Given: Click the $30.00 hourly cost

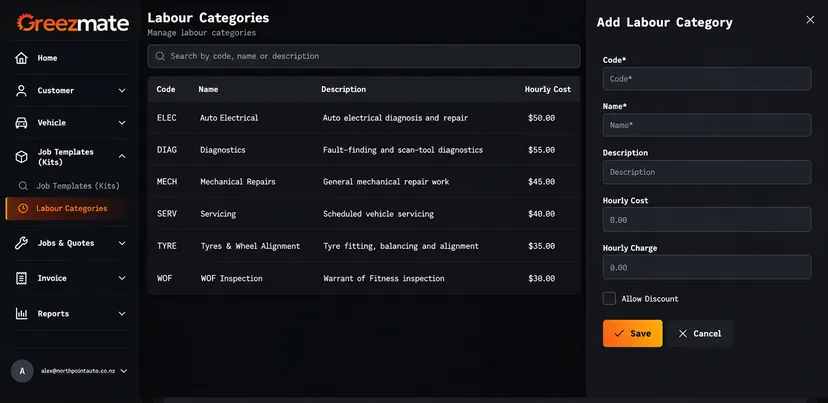Looking at the screenshot, I should click(x=541, y=278).
